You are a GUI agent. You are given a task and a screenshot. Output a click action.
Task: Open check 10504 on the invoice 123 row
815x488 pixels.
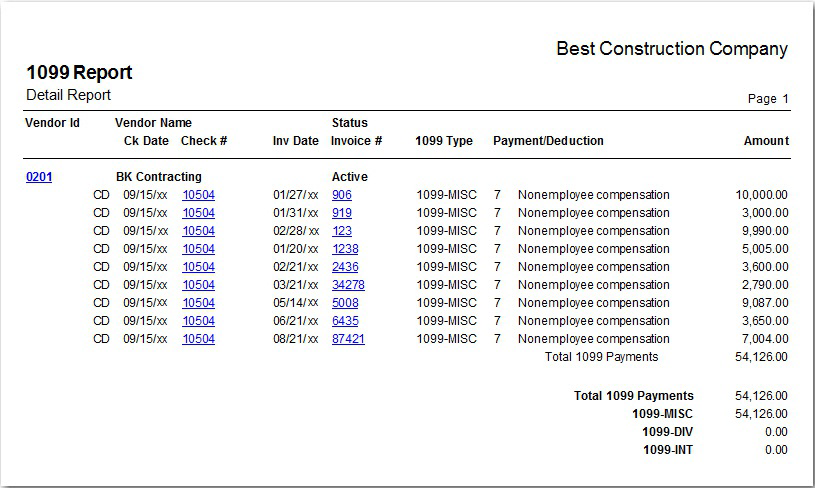click(199, 231)
